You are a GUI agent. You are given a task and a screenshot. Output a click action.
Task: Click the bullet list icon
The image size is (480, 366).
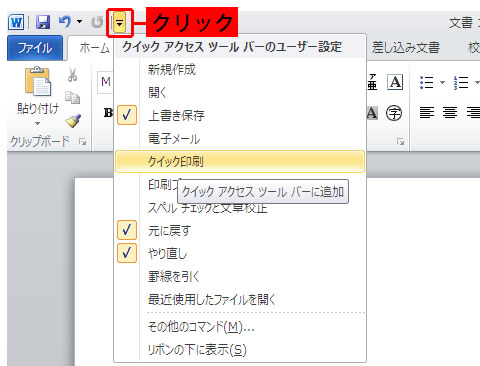(427, 82)
